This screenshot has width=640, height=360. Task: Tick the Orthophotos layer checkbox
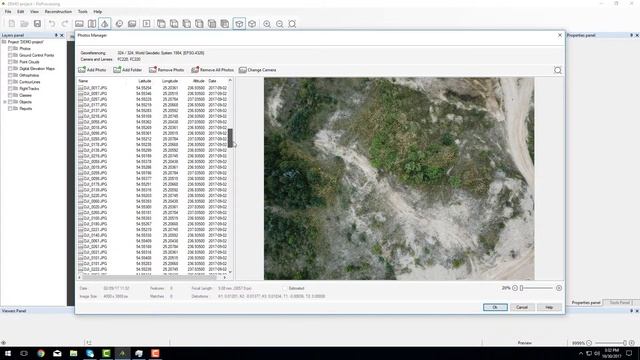pos(11,75)
